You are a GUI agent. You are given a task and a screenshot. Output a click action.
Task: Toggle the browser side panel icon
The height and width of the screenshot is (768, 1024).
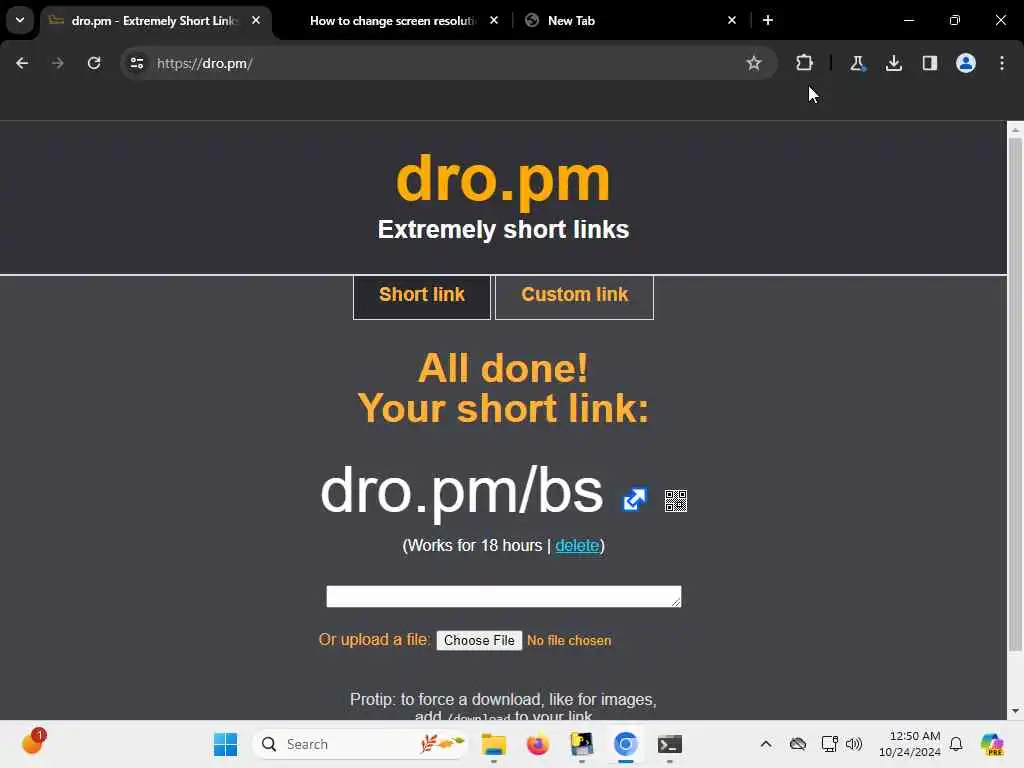tap(929, 63)
